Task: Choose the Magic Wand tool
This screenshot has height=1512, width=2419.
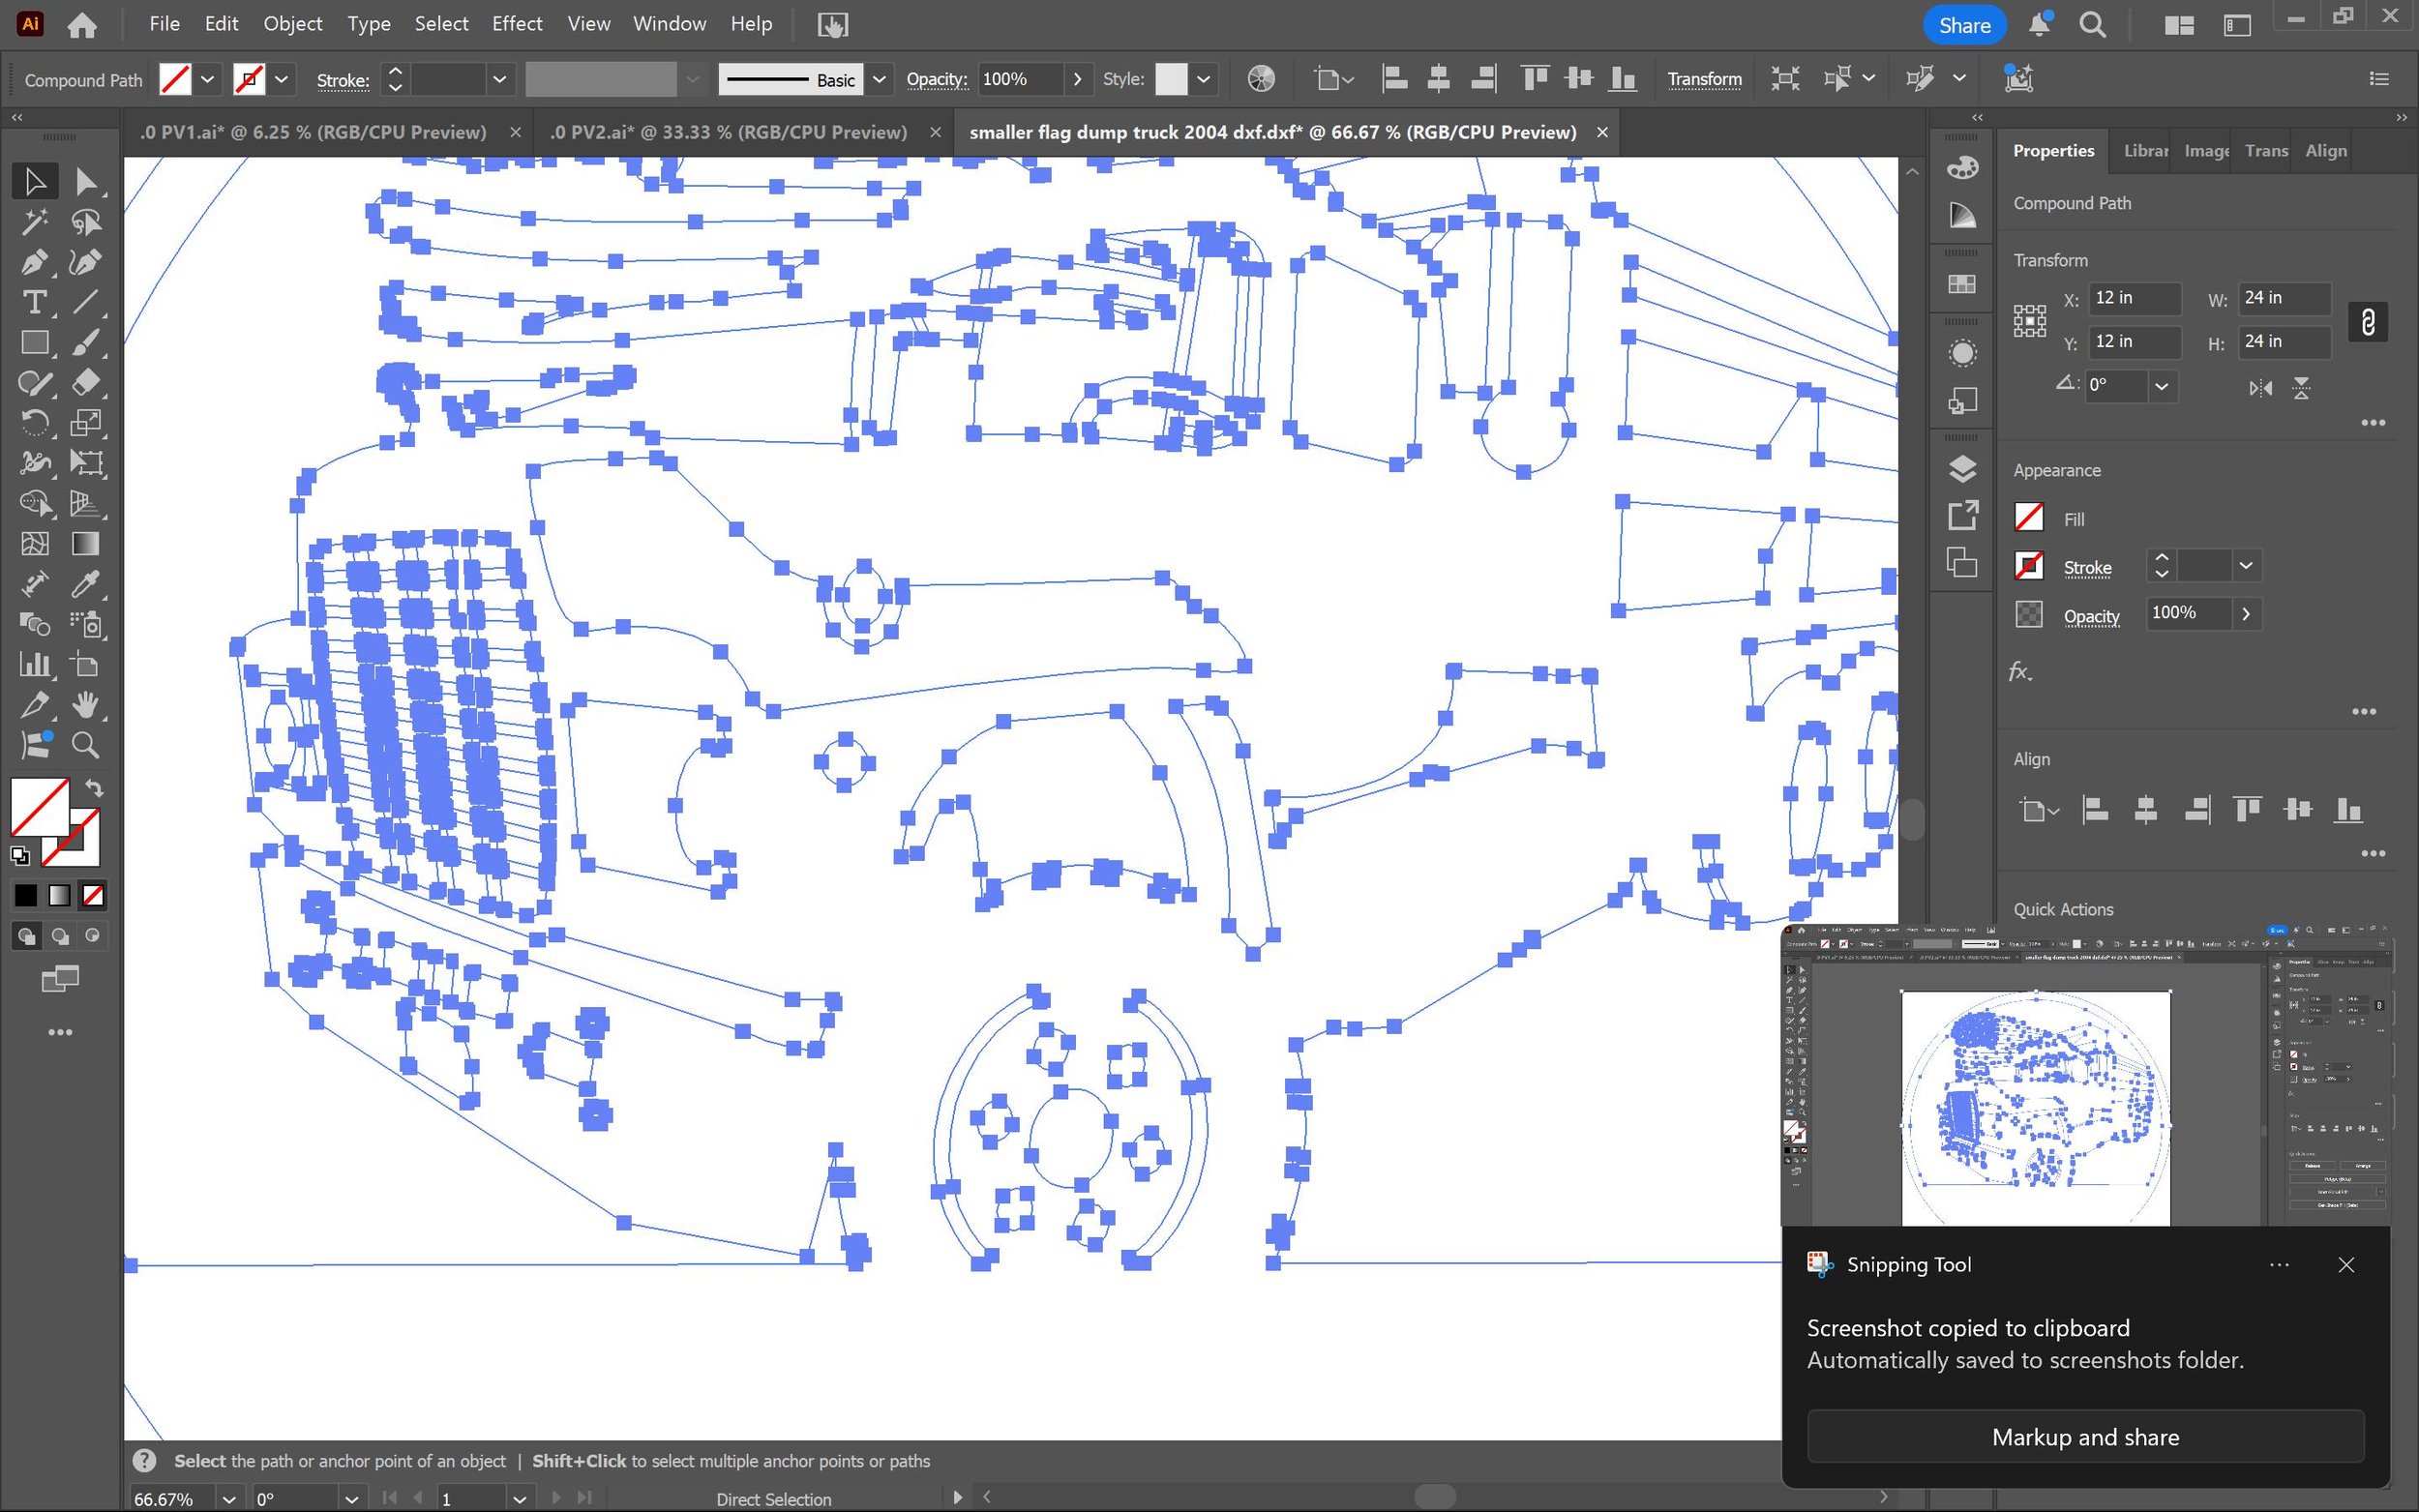Action: [x=33, y=222]
